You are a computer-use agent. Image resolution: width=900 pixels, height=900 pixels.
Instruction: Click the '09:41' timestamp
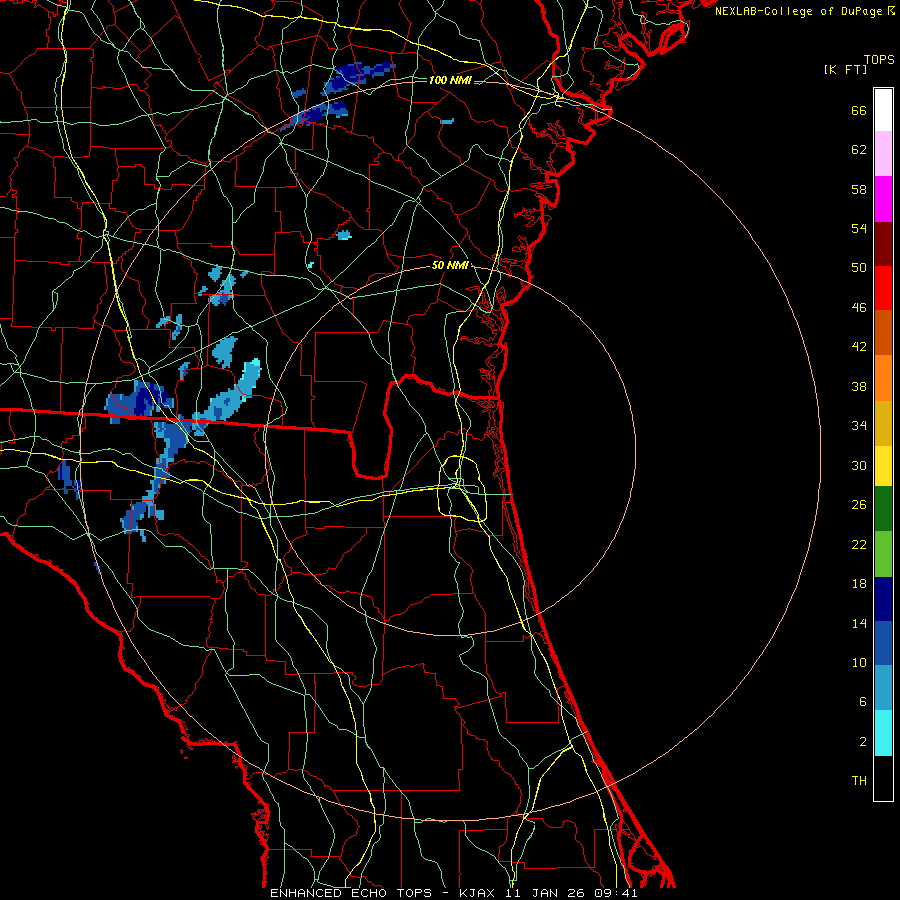[x=616, y=893]
